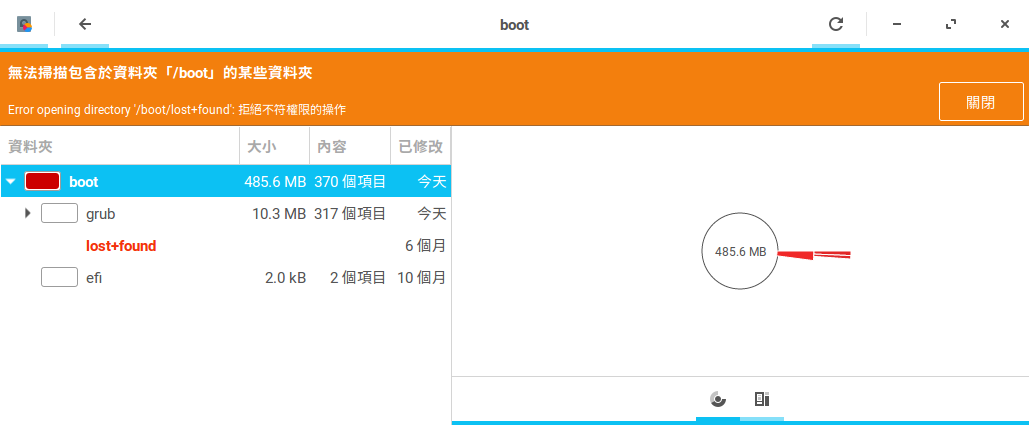Sort by 內容 column header
The width and height of the screenshot is (1029, 425).
coord(349,147)
